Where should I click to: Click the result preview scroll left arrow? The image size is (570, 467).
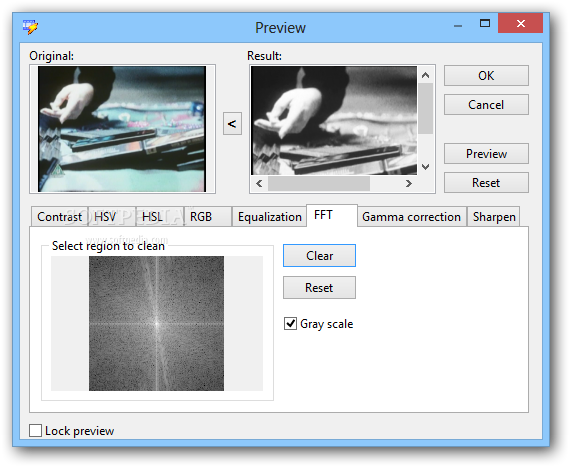point(259,183)
